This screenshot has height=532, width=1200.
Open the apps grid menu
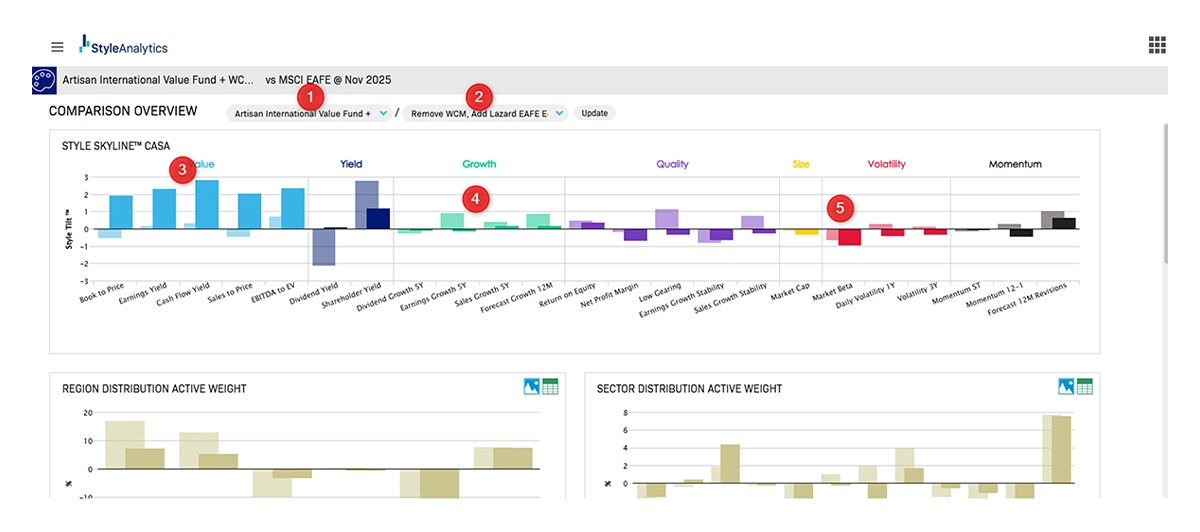pos(1158,45)
